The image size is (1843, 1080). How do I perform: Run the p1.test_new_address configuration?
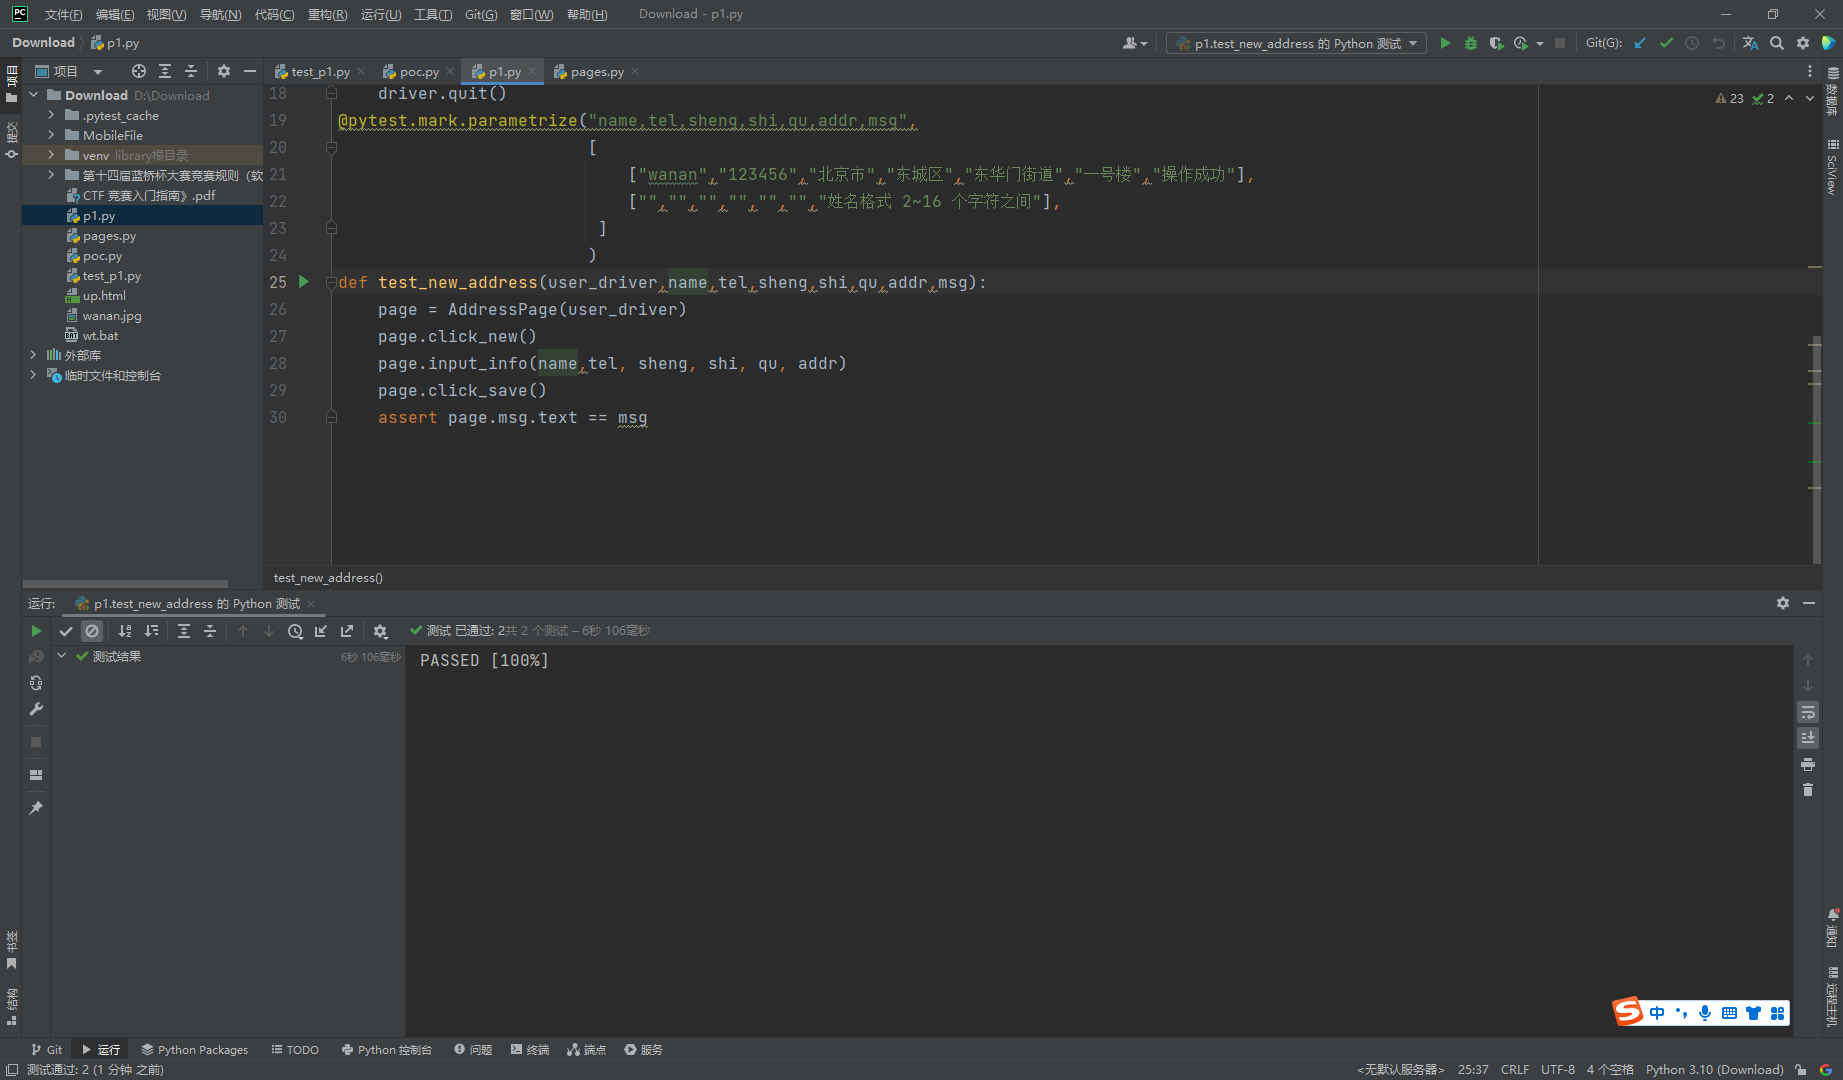(1445, 43)
